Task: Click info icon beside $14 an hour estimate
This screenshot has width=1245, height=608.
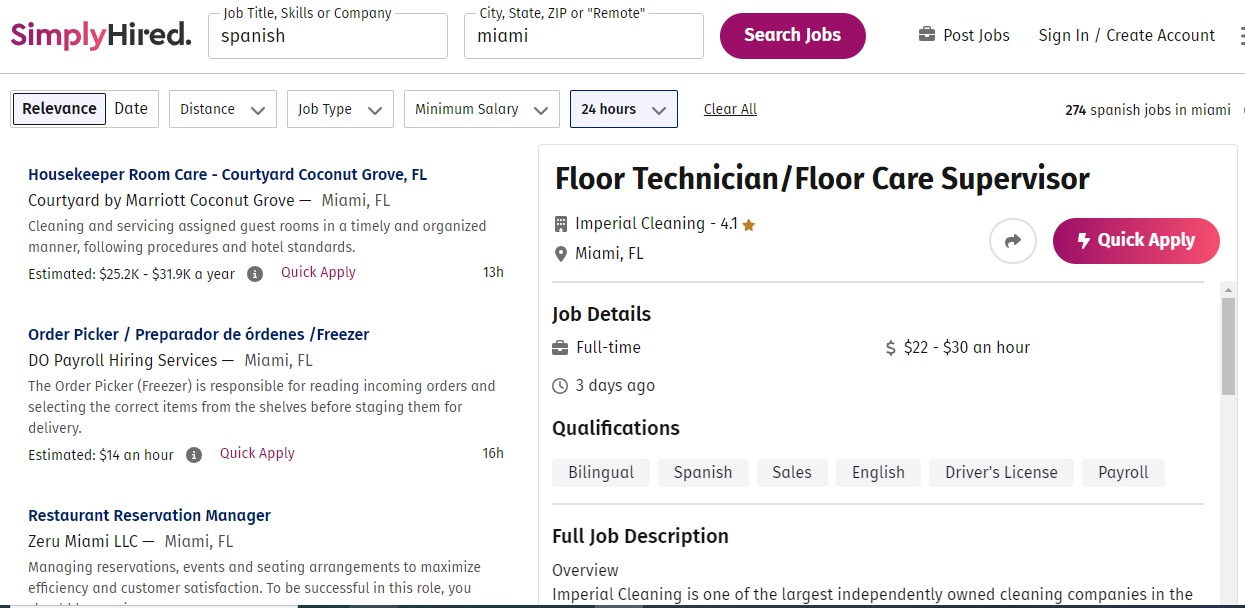Action: 194,454
